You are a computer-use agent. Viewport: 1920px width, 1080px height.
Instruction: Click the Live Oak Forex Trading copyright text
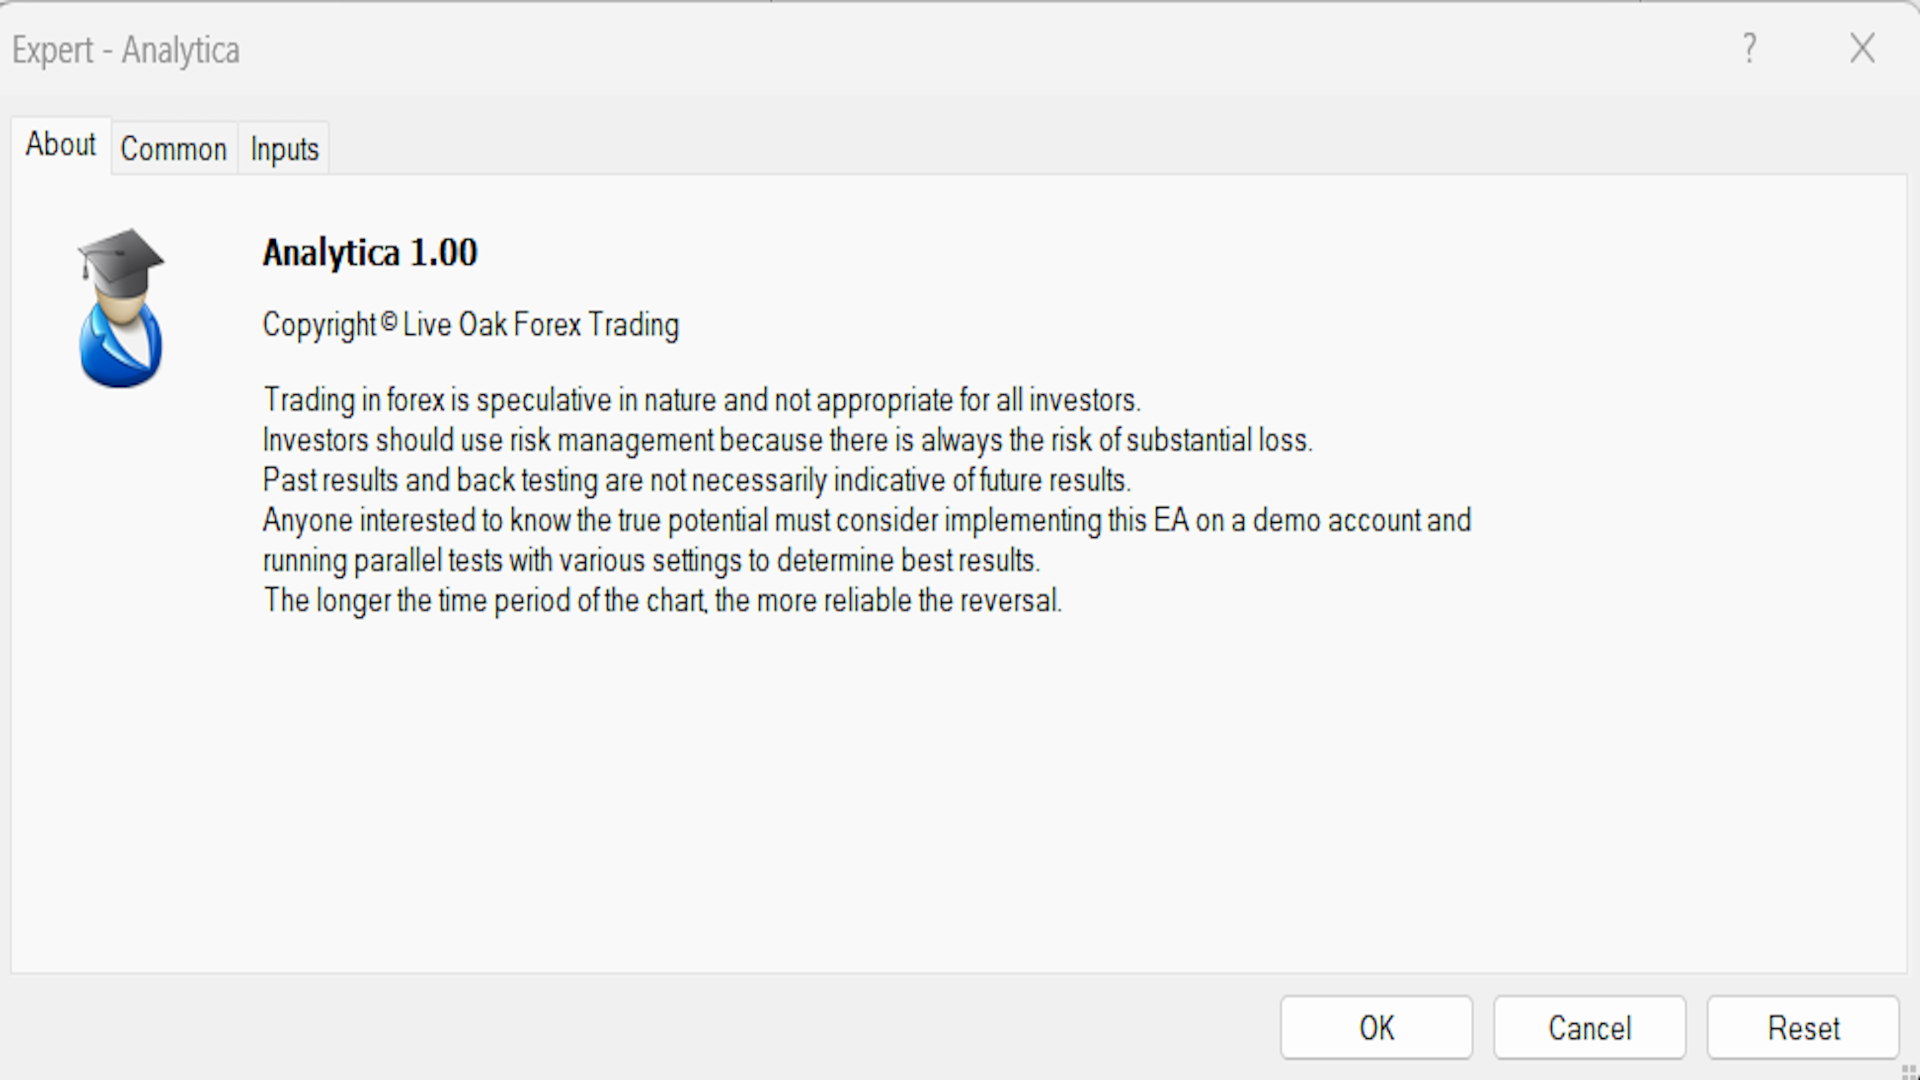pos(540,325)
